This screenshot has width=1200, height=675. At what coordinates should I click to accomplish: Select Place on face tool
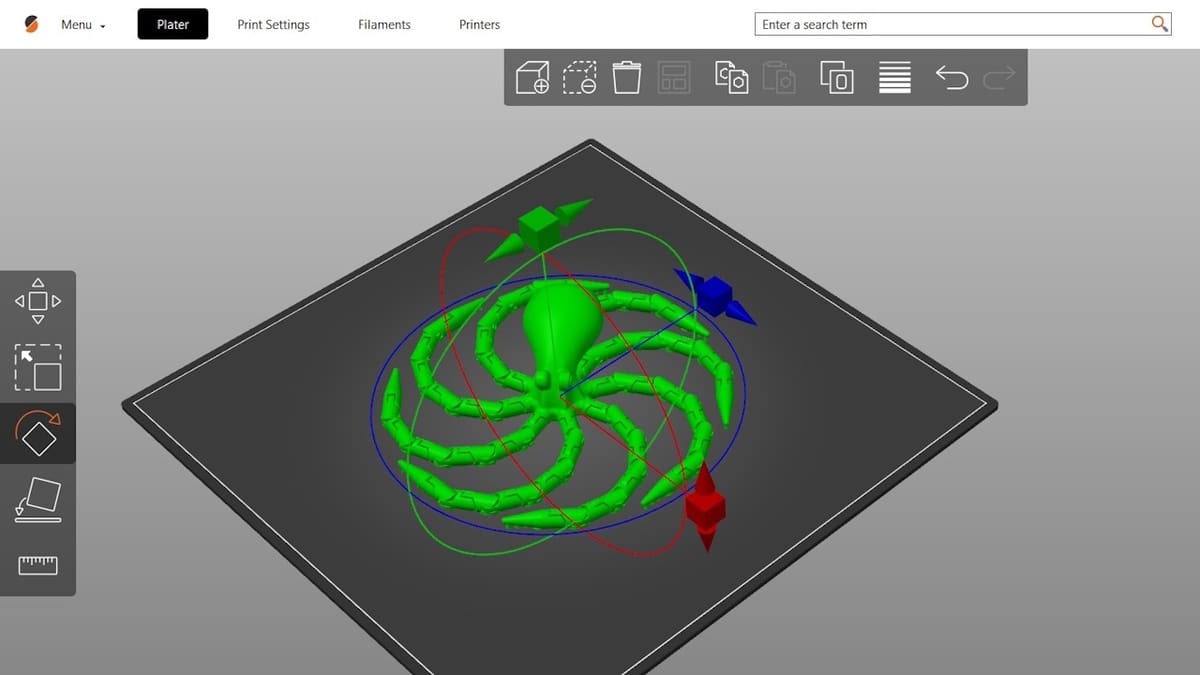(x=38, y=499)
